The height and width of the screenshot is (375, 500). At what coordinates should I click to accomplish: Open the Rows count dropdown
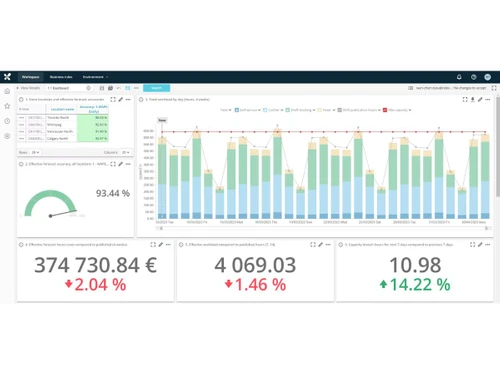35,152
